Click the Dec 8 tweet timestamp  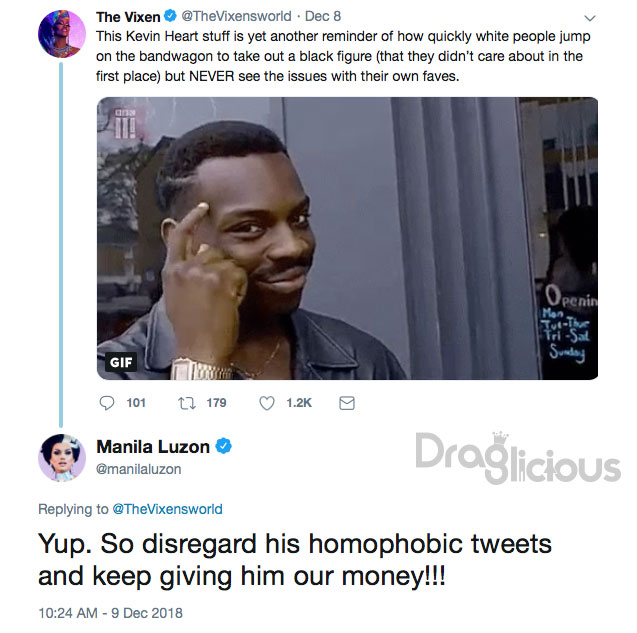323,16
